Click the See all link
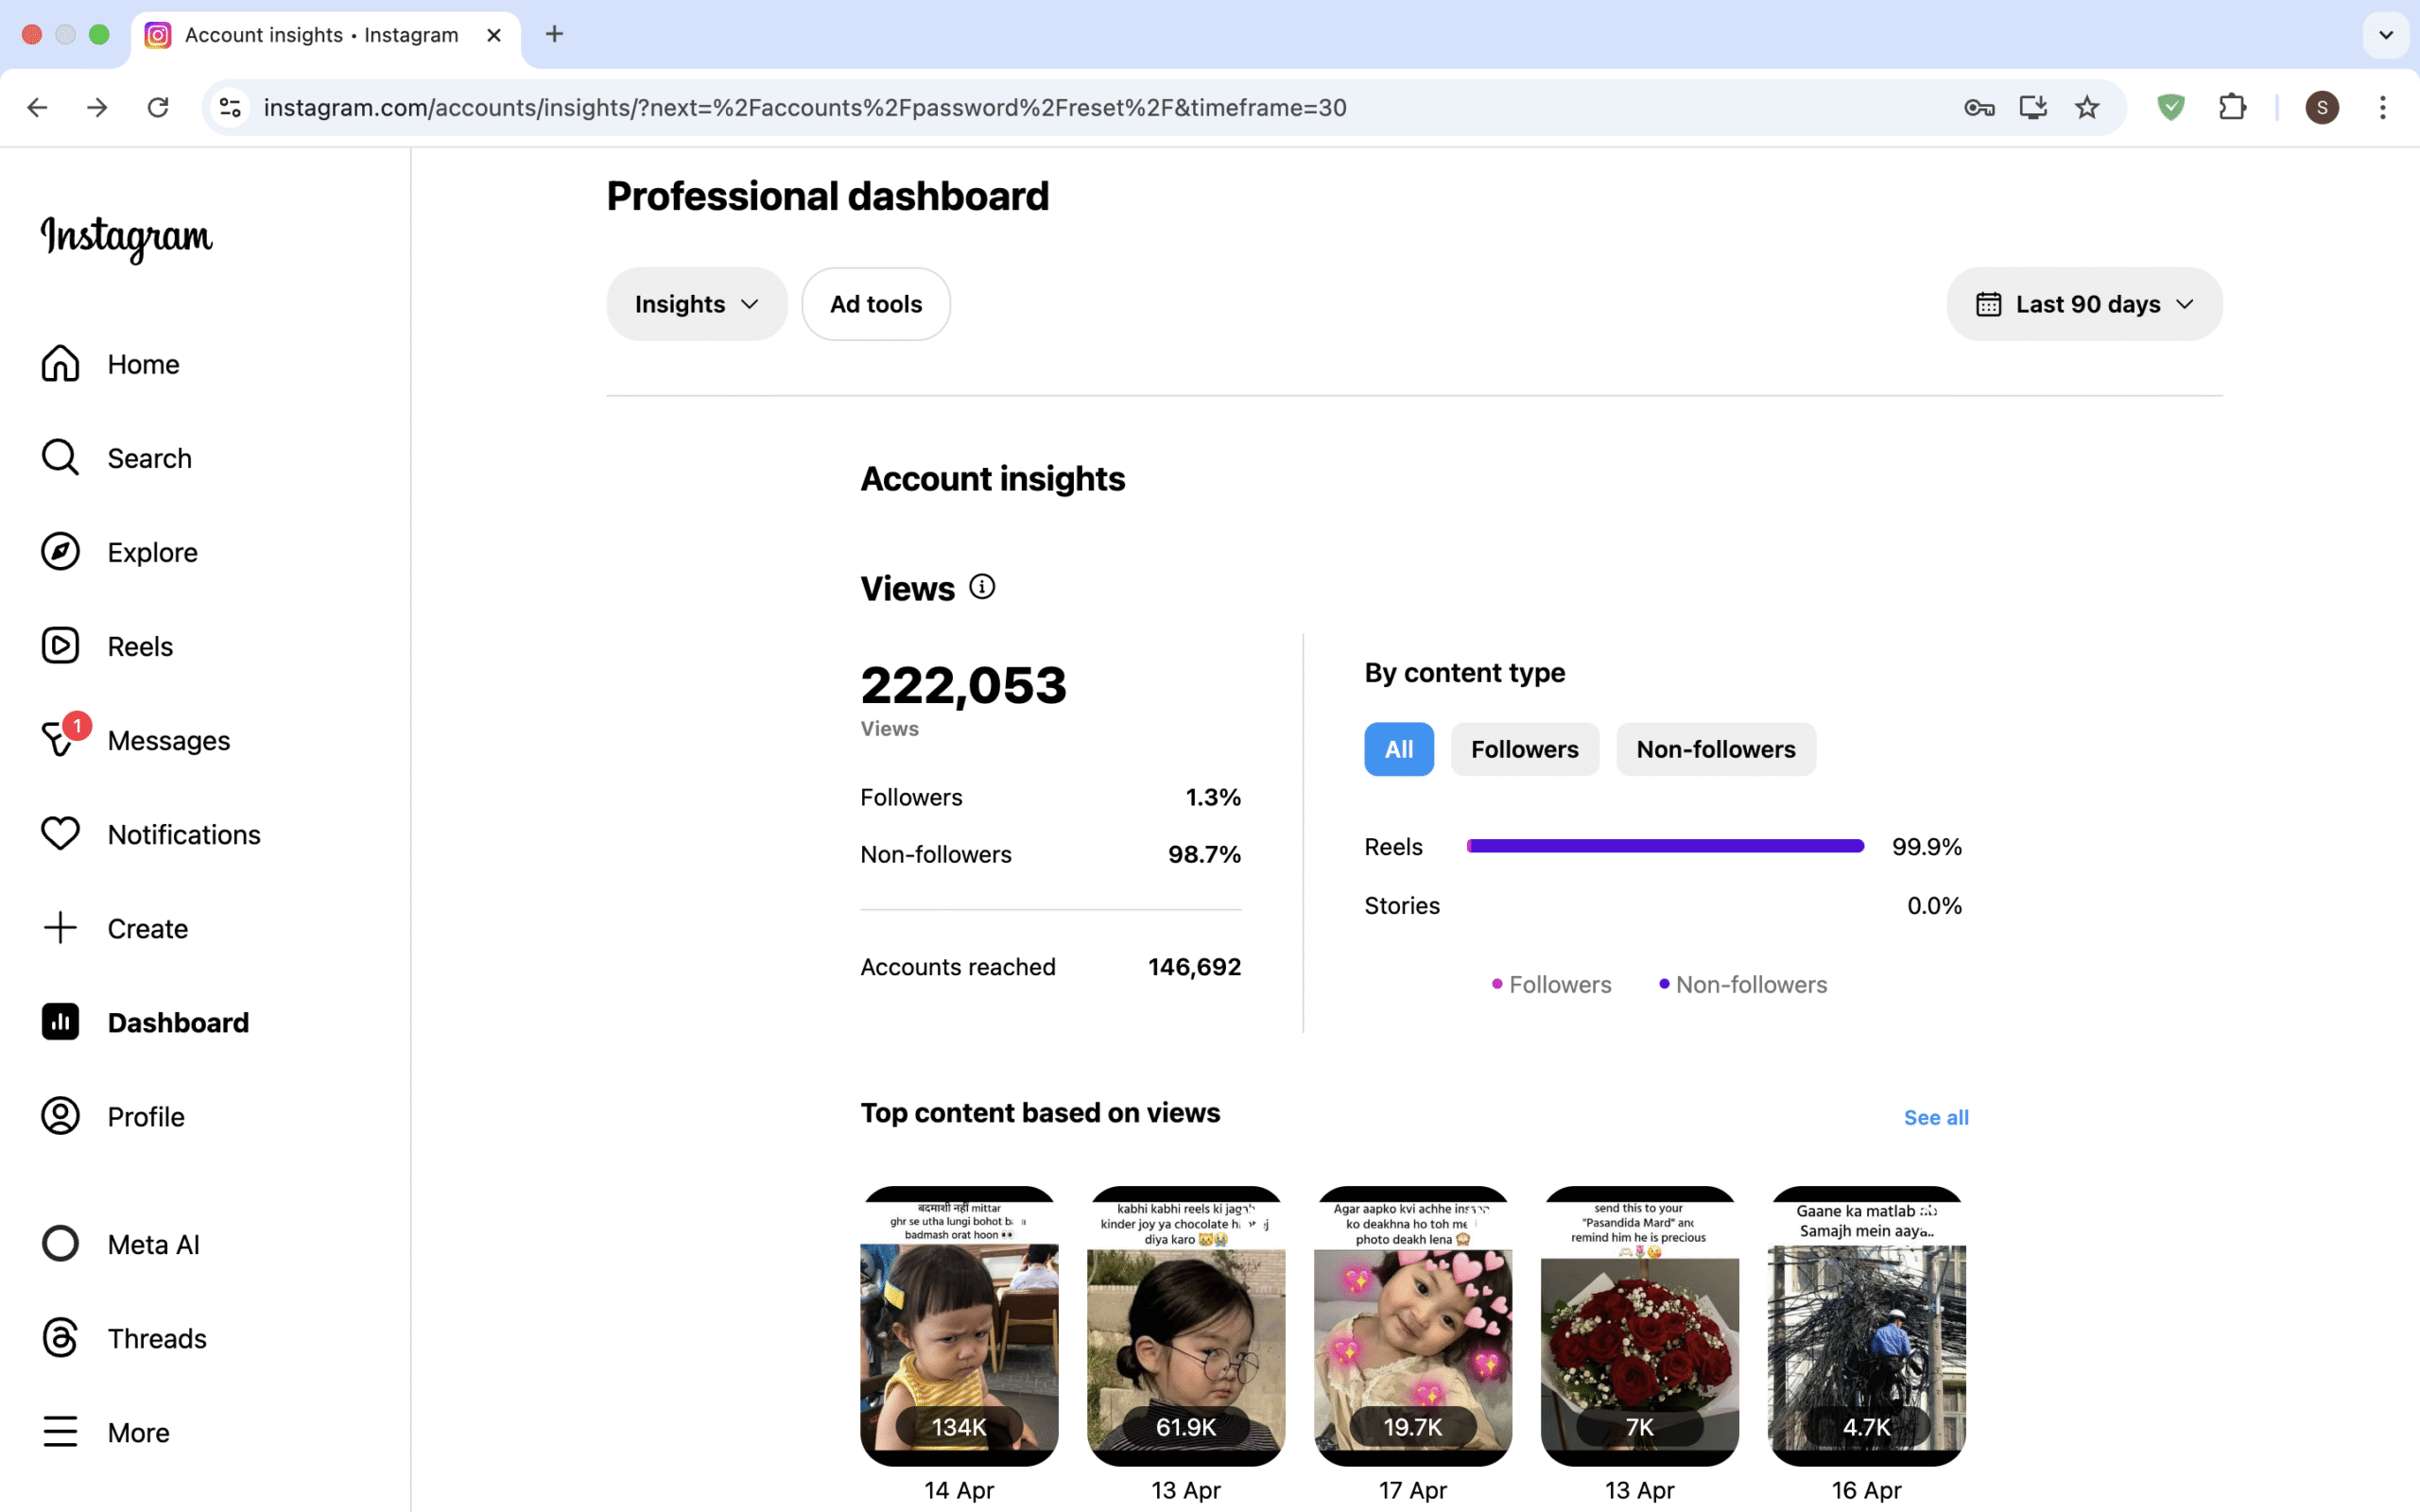The height and width of the screenshot is (1512, 2420). coord(1935,1117)
